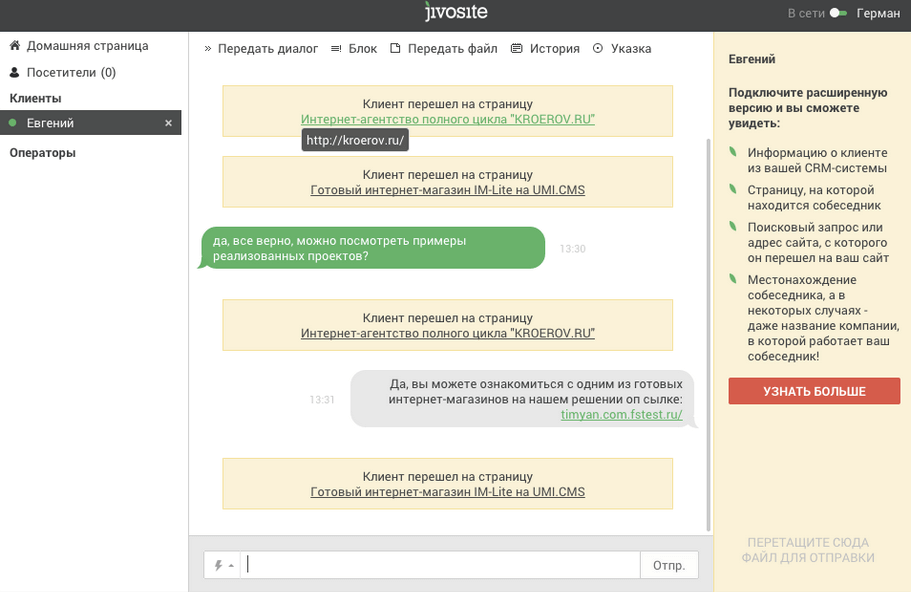
Task: Click the Передать файл document icon
Action: (x=395, y=49)
